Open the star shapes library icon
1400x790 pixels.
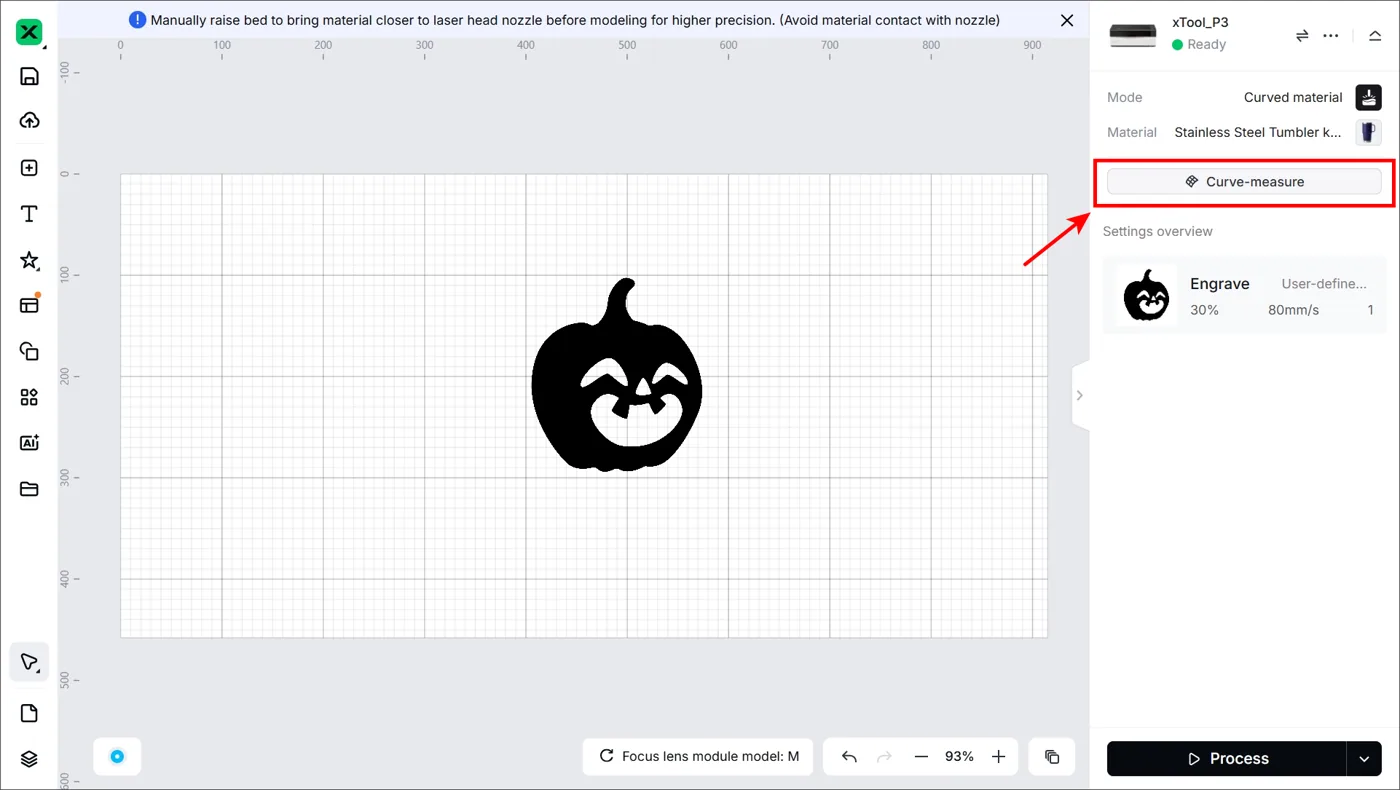[29, 260]
